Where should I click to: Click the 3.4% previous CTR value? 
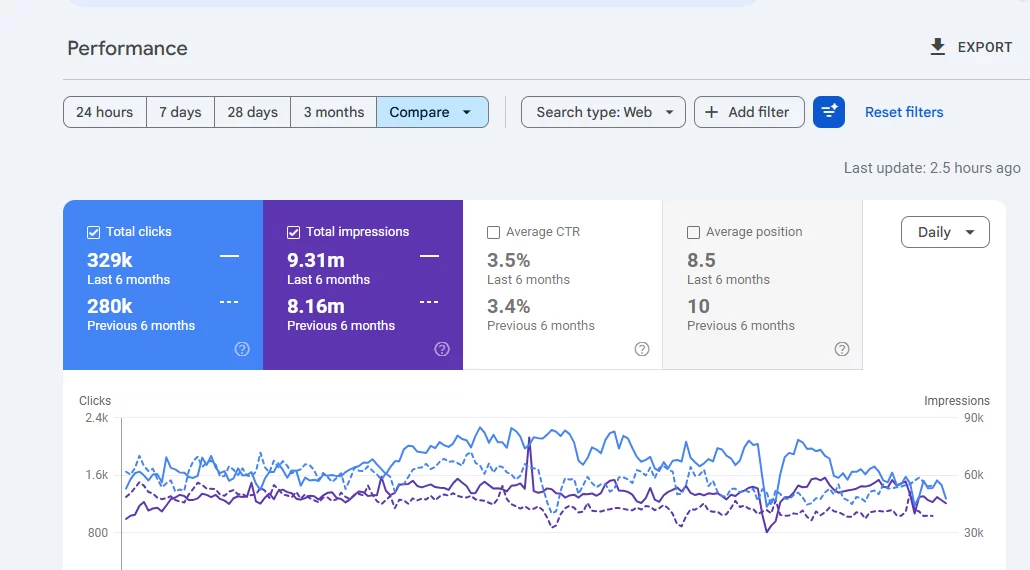(x=508, y=306)
